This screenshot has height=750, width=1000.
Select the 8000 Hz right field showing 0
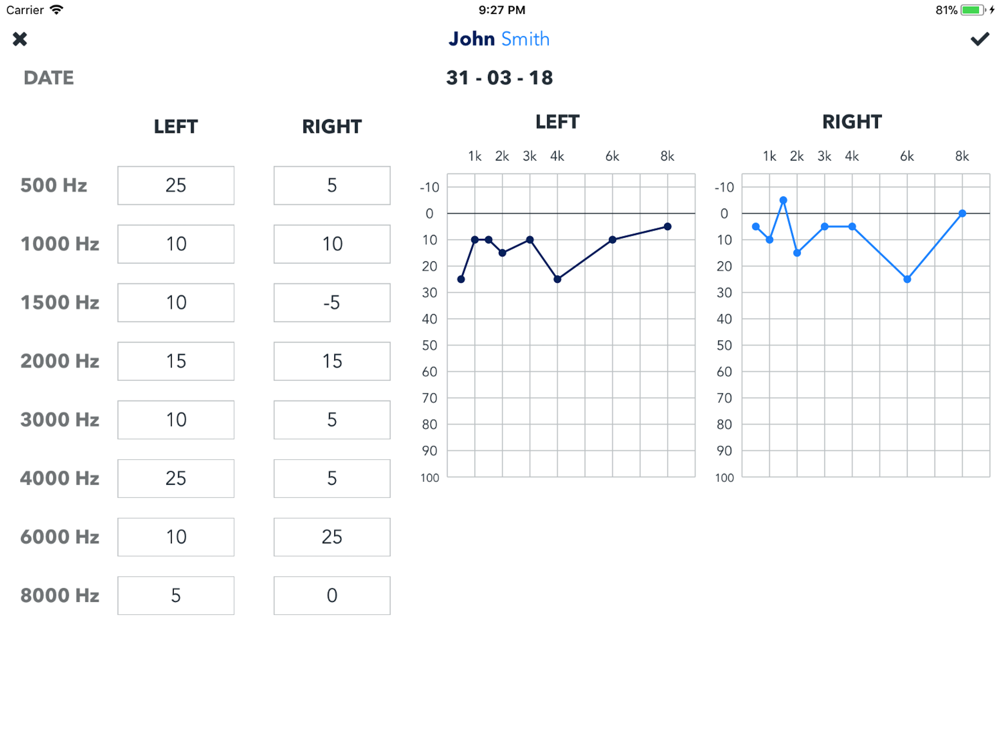pos(332,596)
